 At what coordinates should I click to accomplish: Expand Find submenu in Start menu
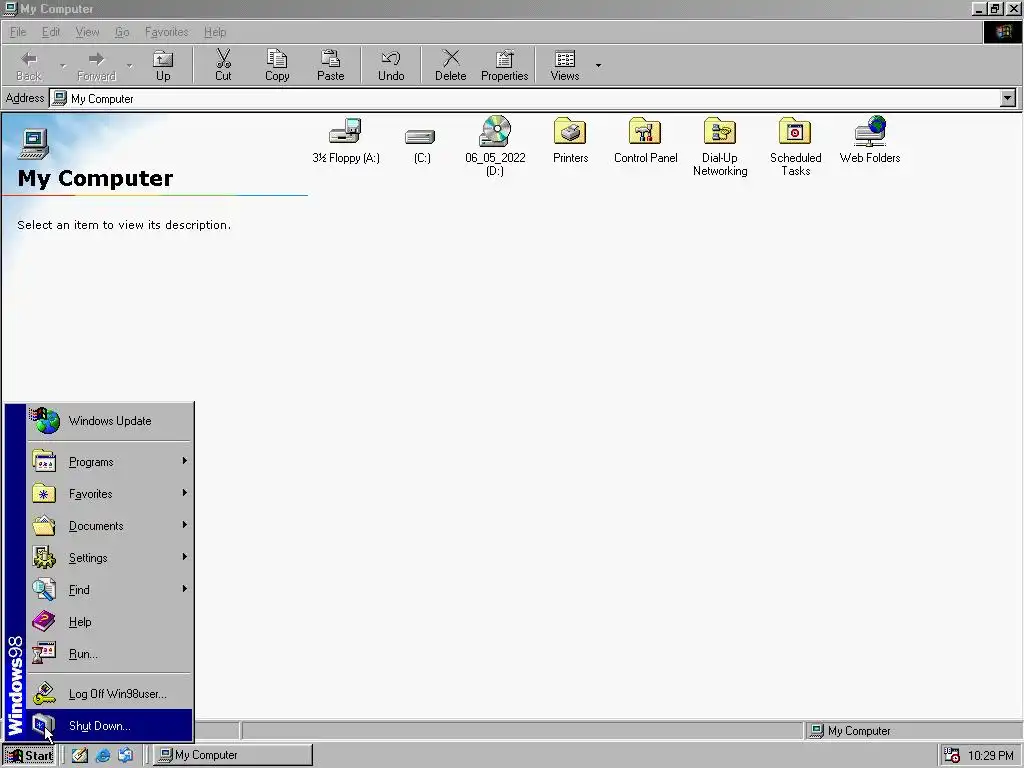(x=110, y=590)
